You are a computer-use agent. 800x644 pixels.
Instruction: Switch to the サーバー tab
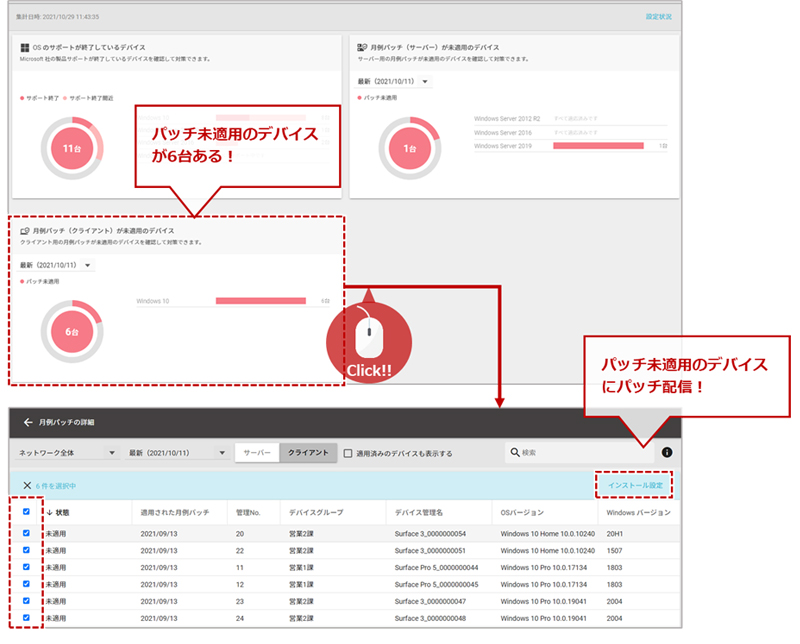(x=257, y=453)
